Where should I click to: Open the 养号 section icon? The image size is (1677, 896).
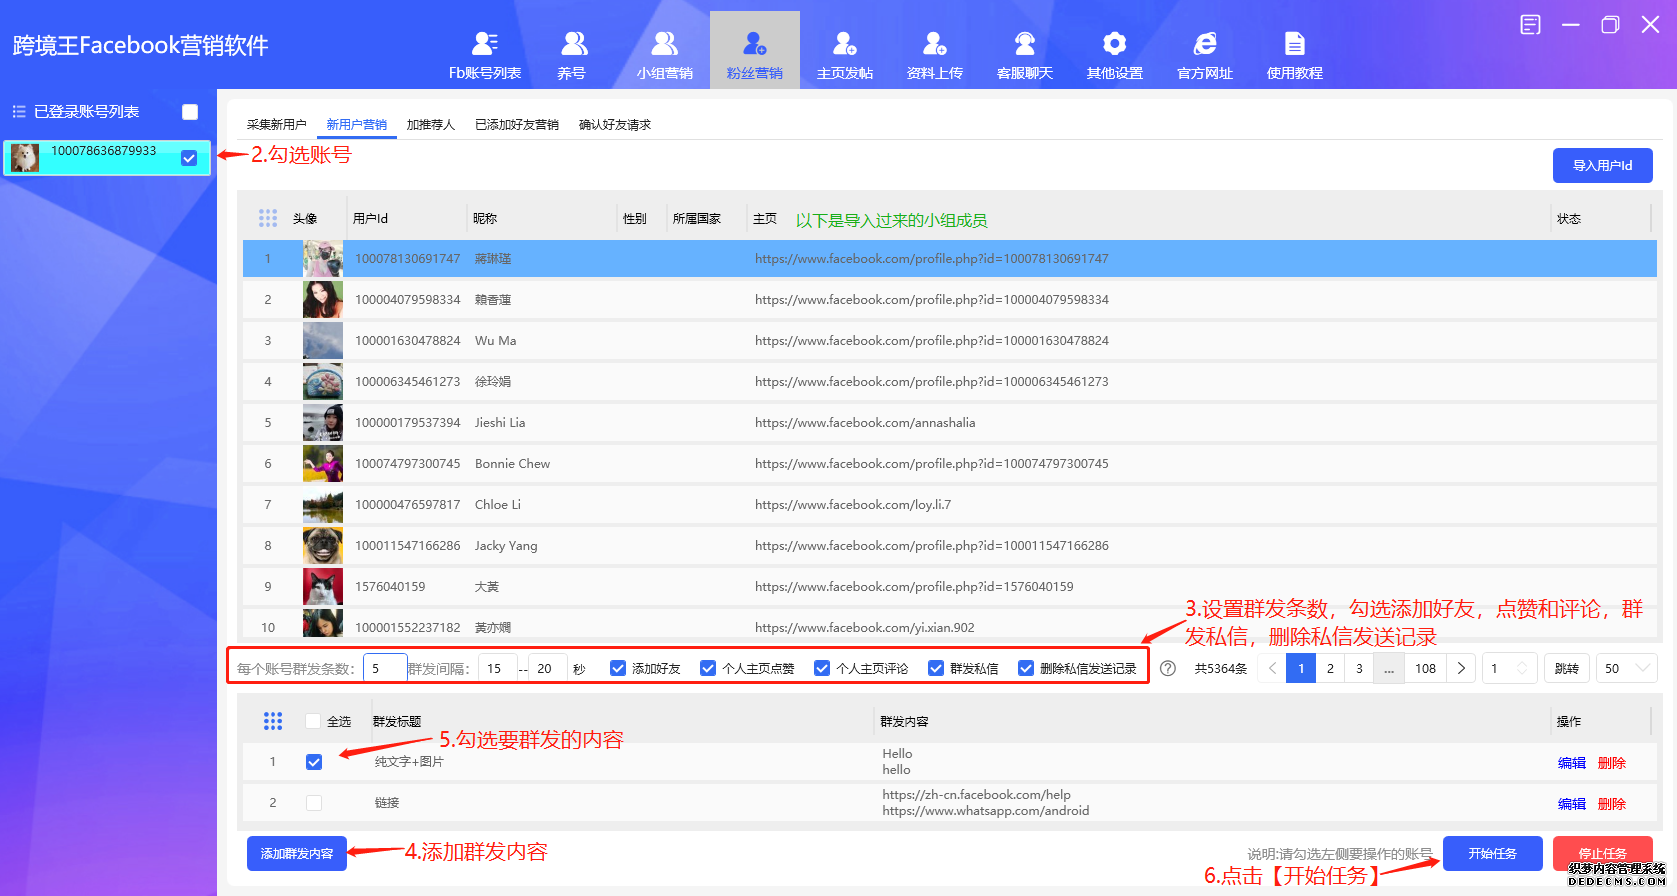[x=574, y=44]
